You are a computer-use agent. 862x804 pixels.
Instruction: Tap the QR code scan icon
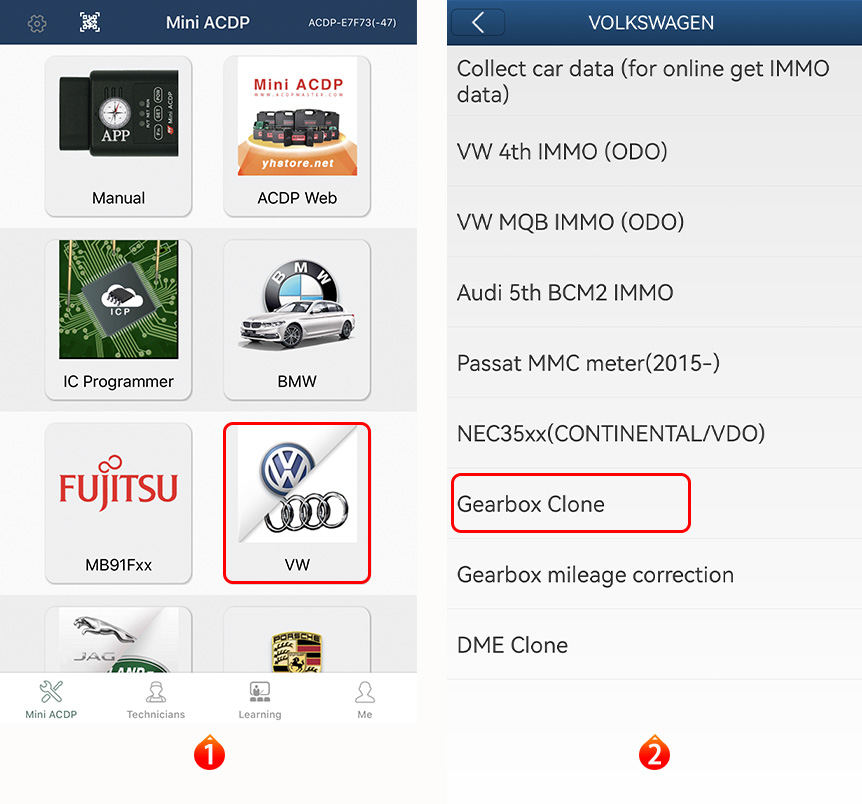90,22
